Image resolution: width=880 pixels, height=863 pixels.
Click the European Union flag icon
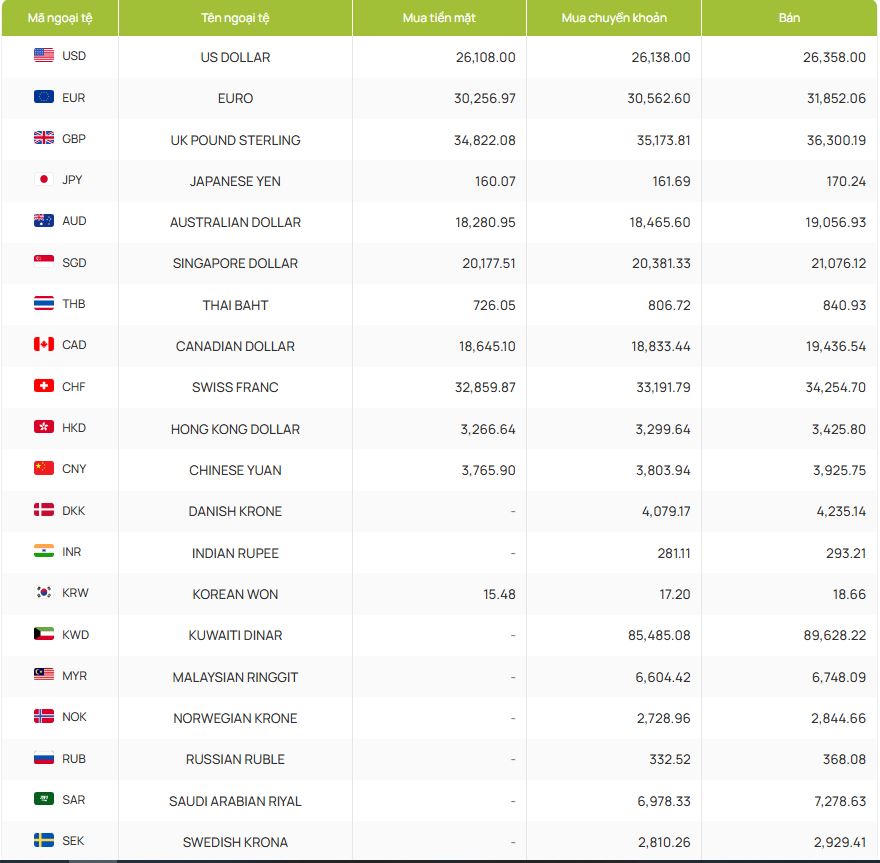tap(44, 97)
